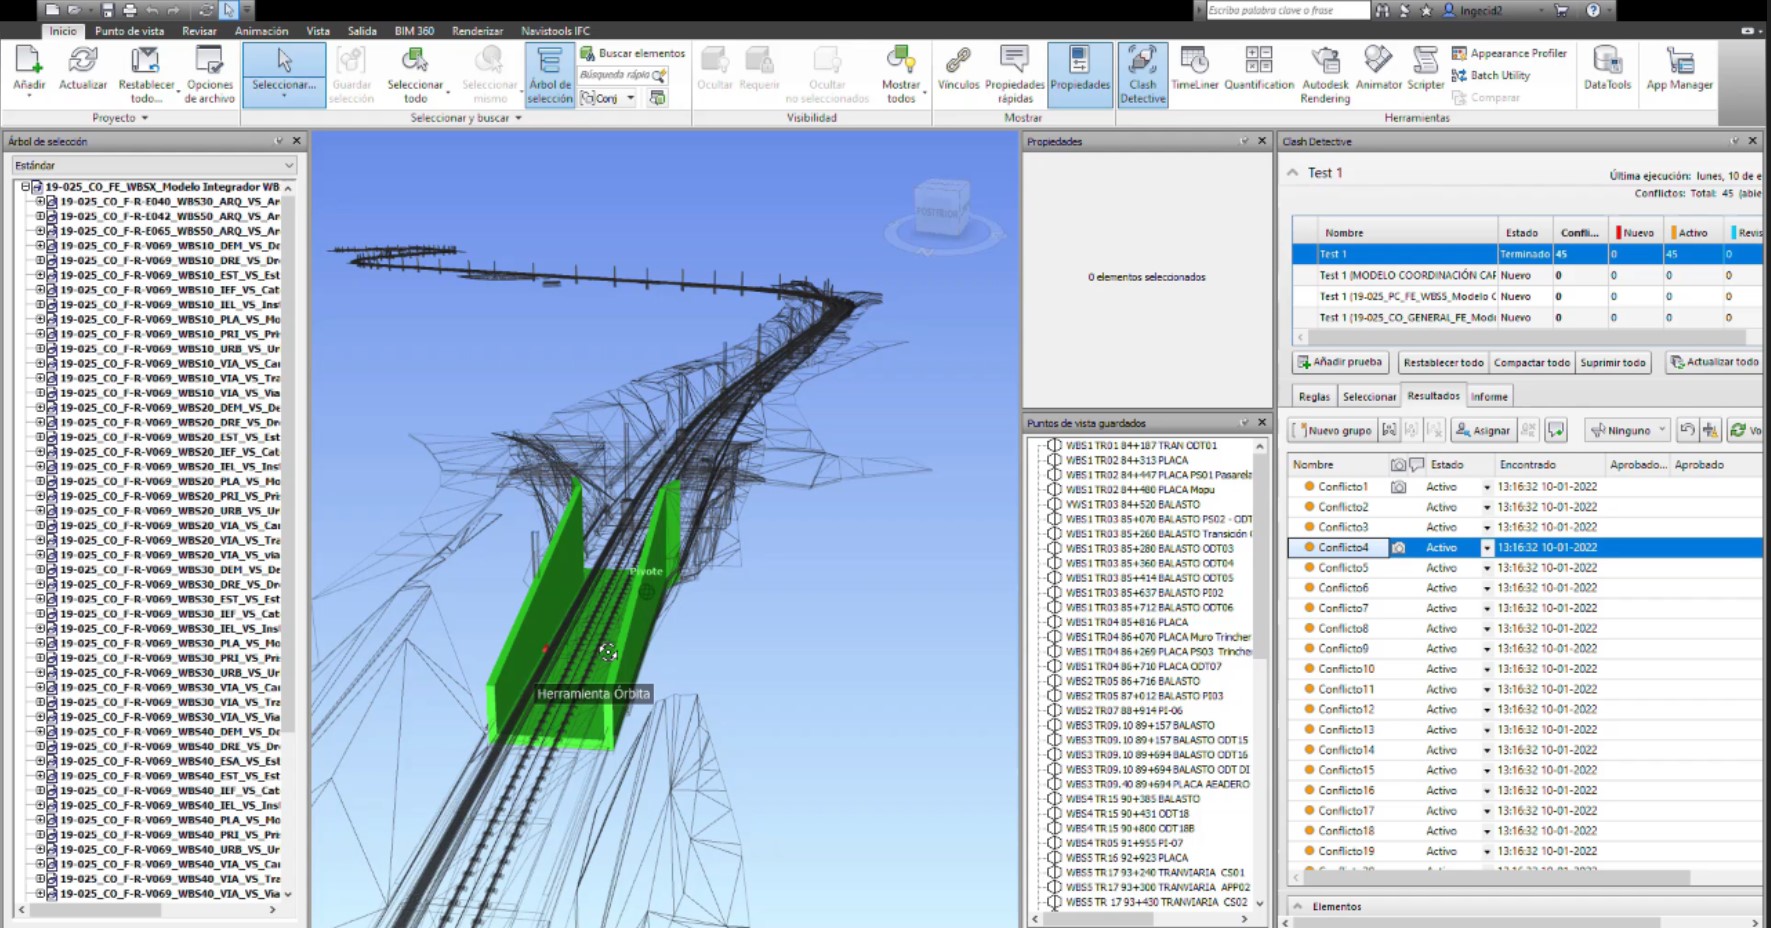Toggle the Árbol de selección panel
This screenshot has height=928, width=1771.
[549, 74]
